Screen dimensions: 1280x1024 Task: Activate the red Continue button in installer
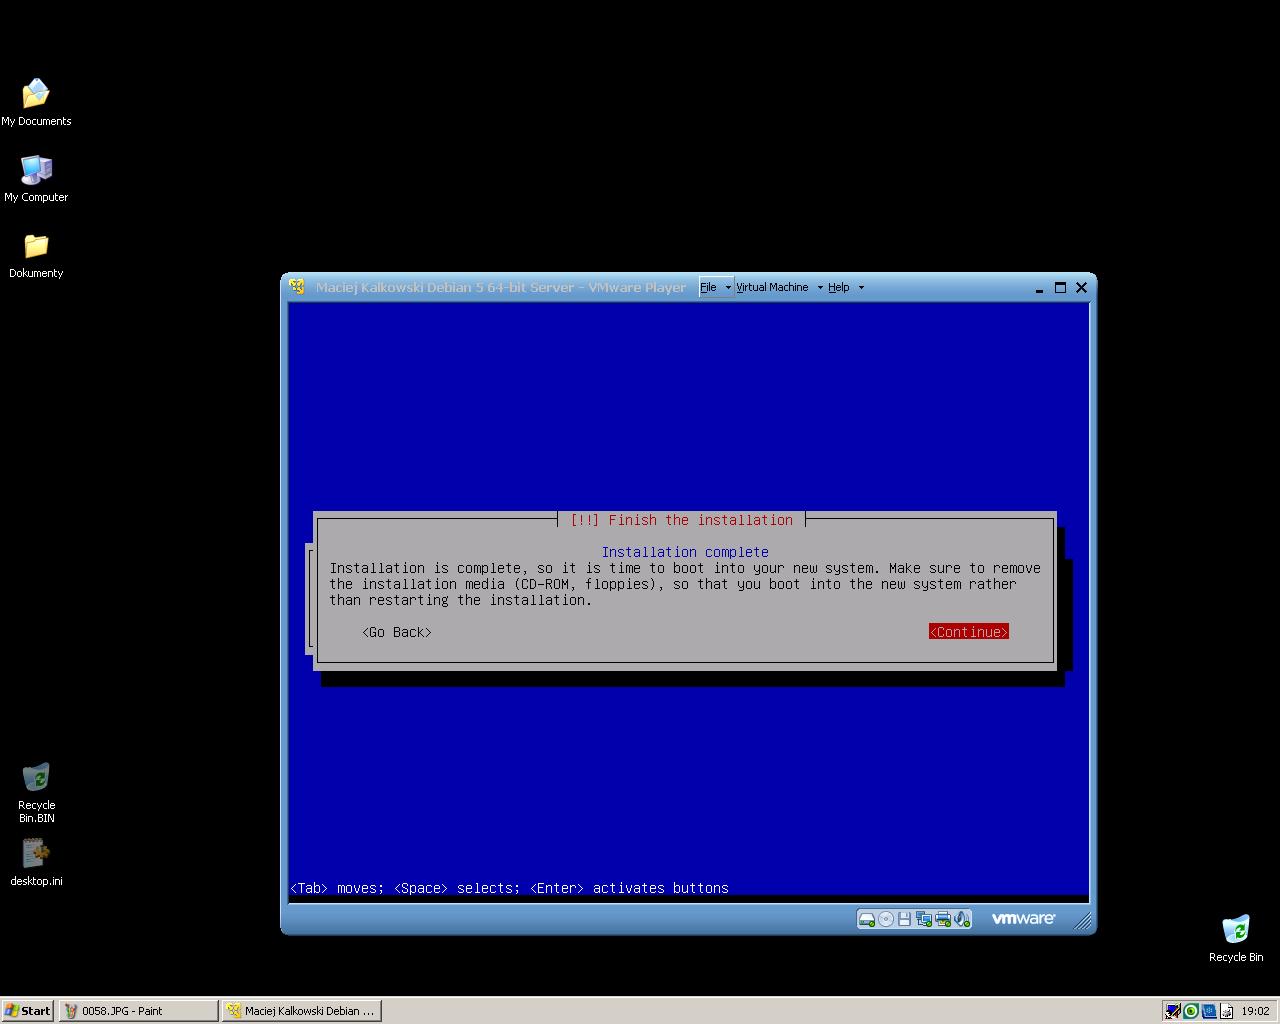pyautogui.click(x=968, y=632)
